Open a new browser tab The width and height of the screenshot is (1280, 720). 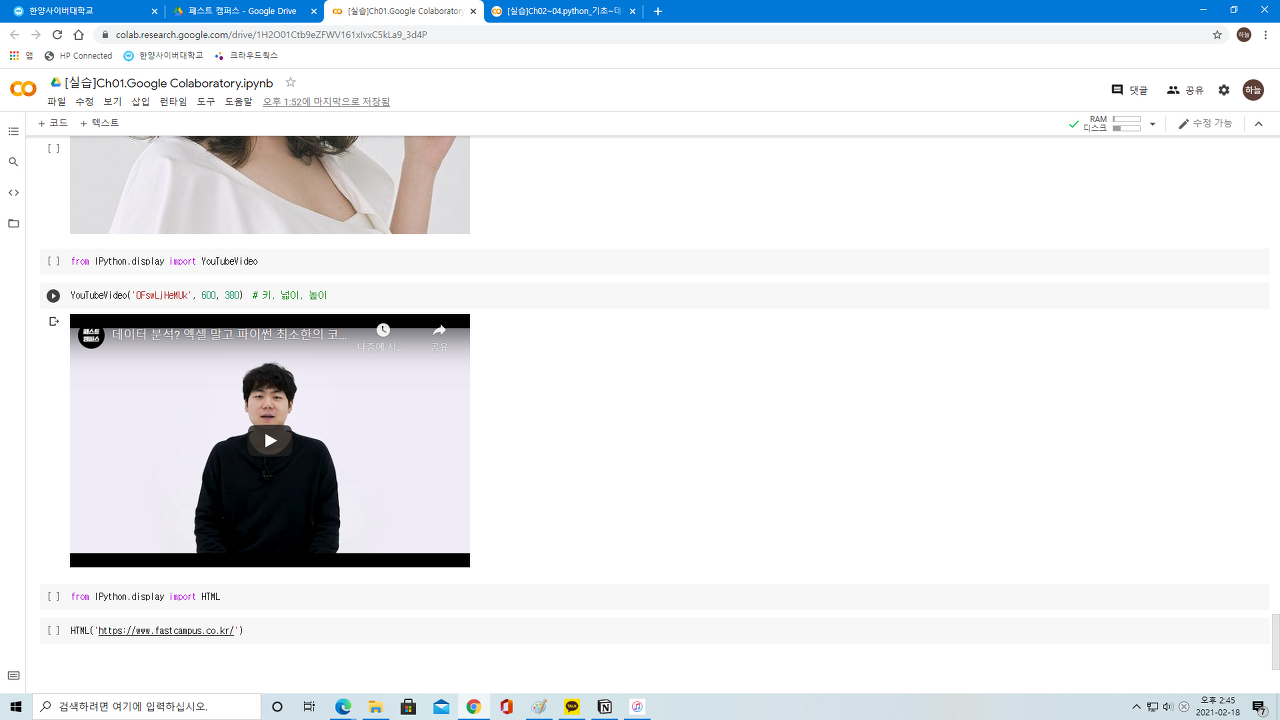coord(657,11)
